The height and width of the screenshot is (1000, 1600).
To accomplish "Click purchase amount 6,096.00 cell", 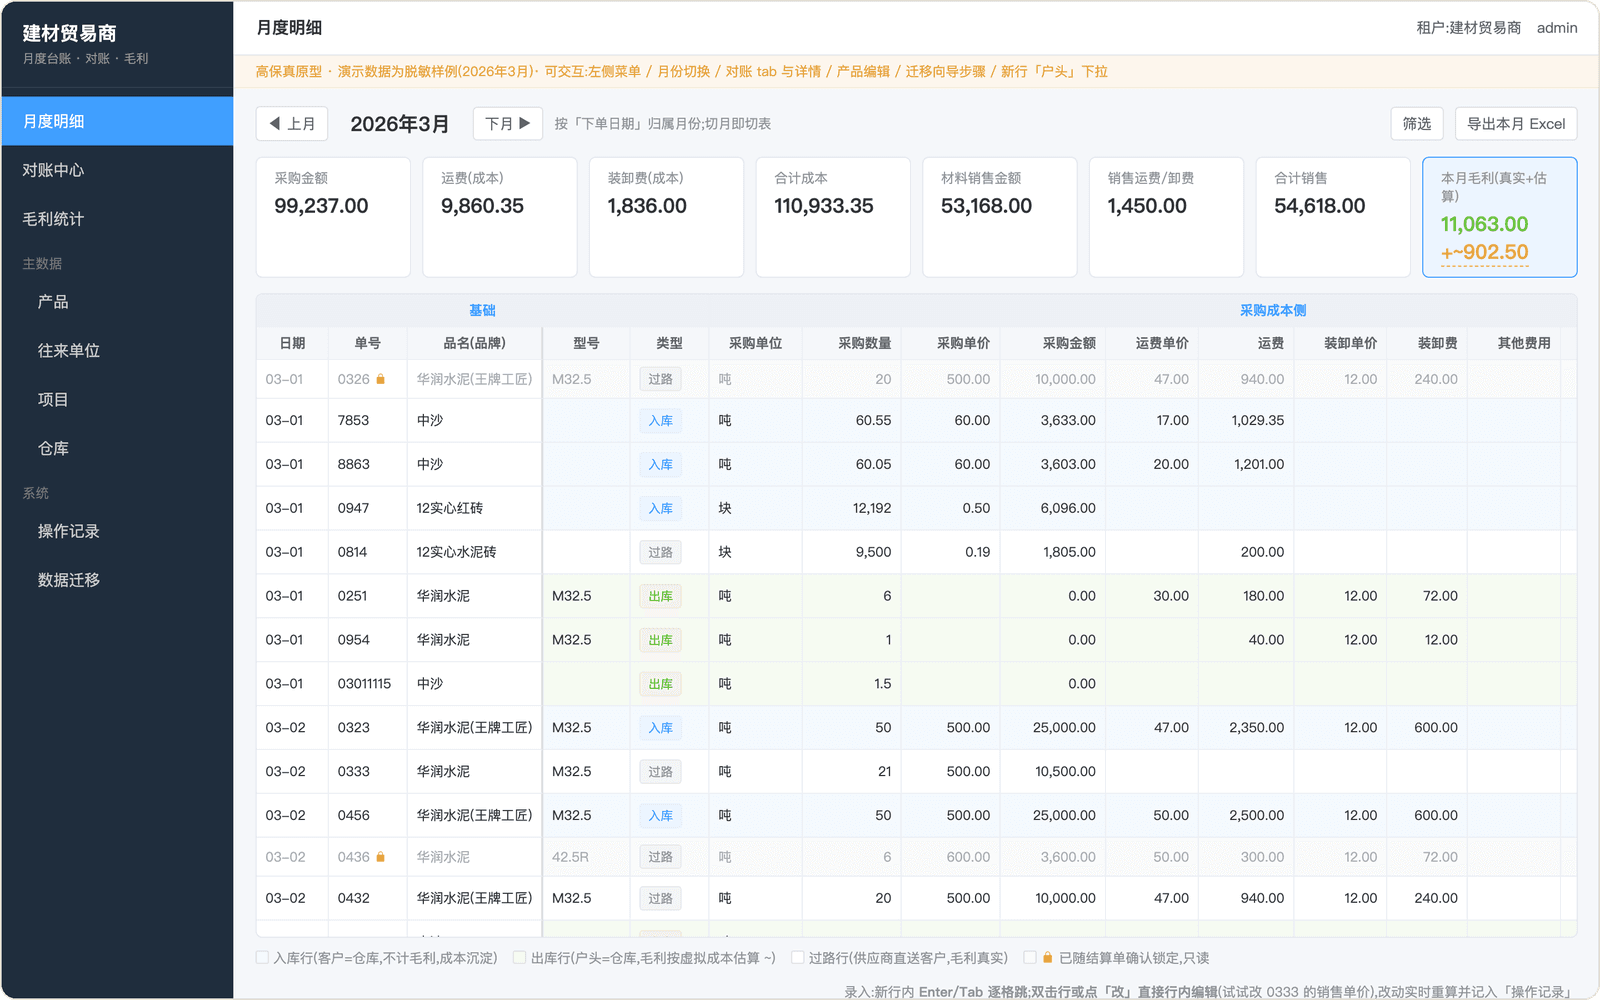I will tap(1053, 508).
